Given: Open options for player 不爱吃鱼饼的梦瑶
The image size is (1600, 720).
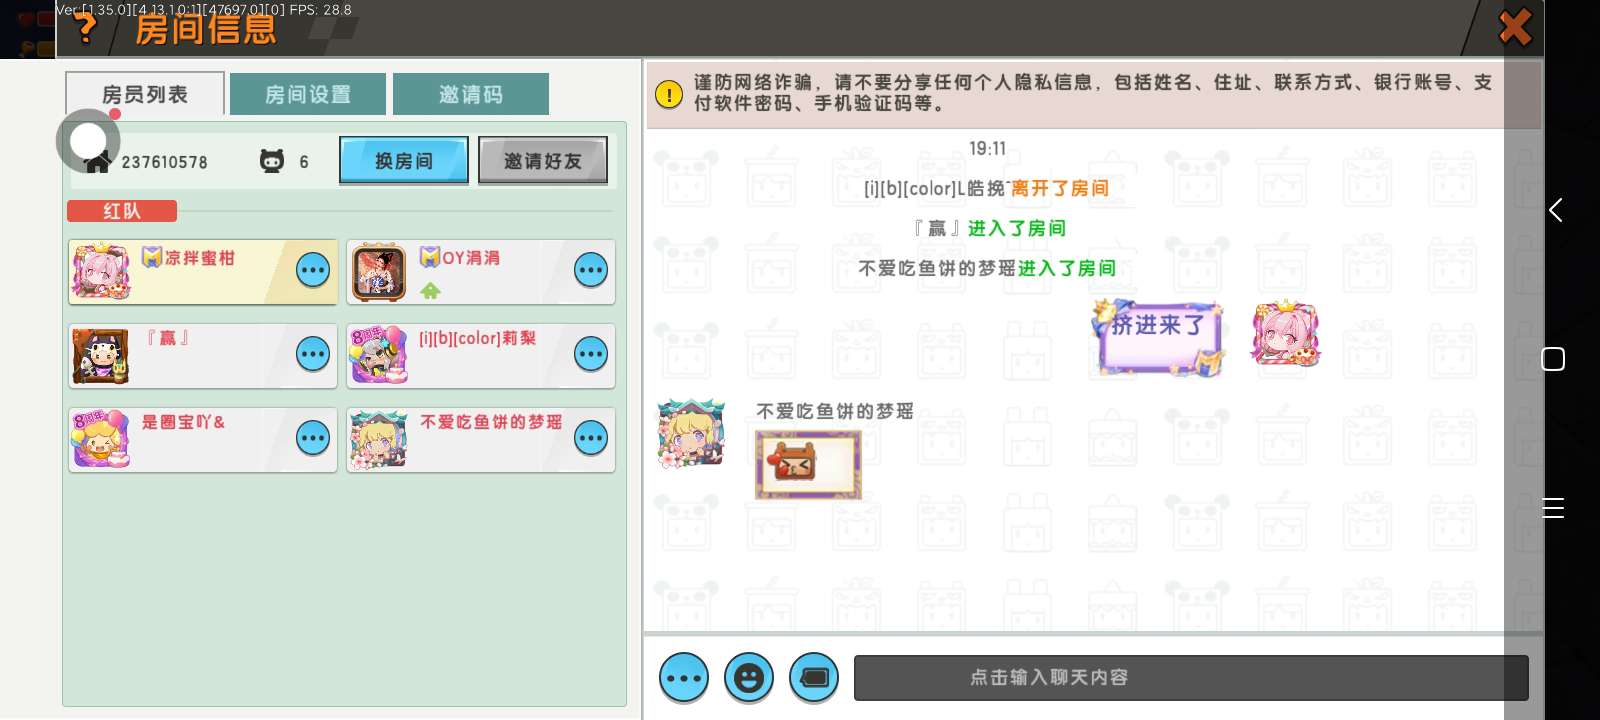Looking at the screenshot, I should [591, 438].
